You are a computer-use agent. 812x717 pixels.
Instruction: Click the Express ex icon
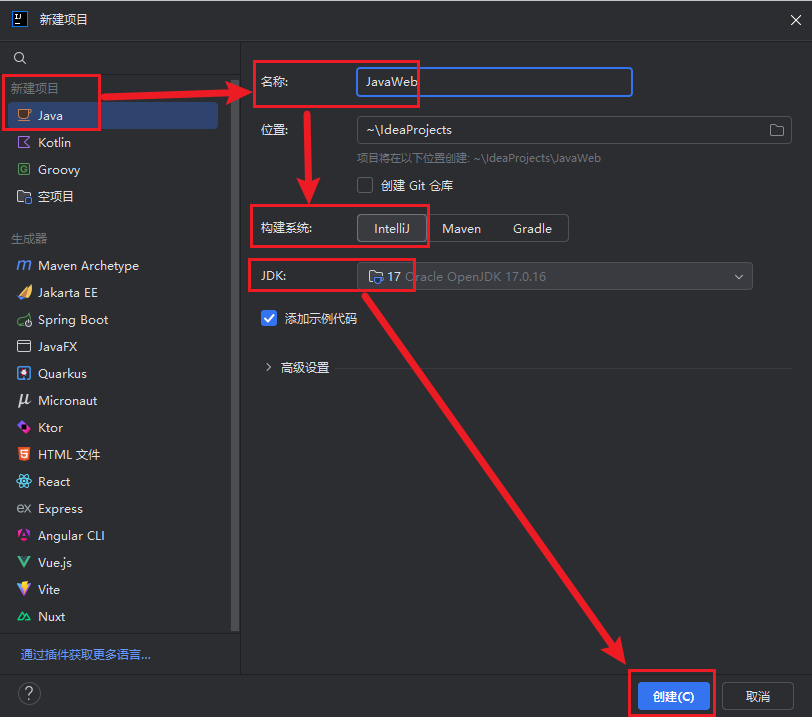click(24, 508)
